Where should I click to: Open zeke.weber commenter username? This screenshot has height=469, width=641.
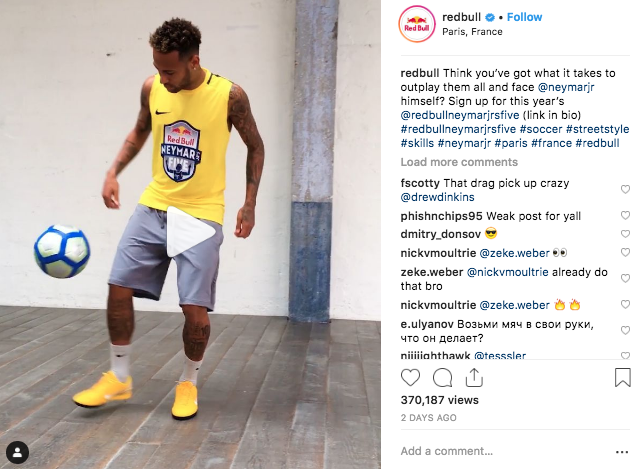point(432,272)
